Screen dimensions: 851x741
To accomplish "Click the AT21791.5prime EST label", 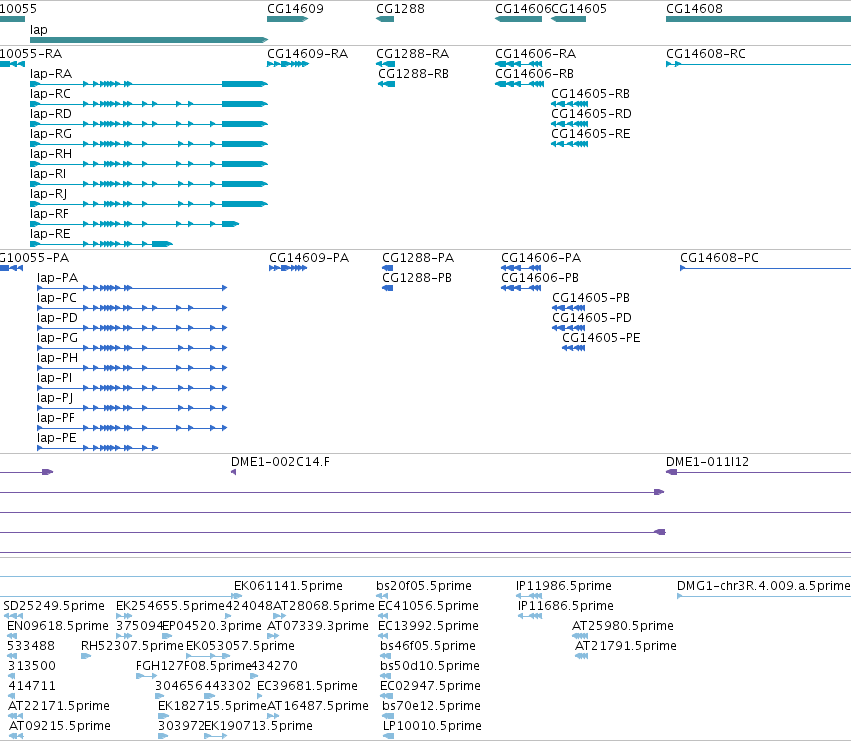I will click(626, 647).
